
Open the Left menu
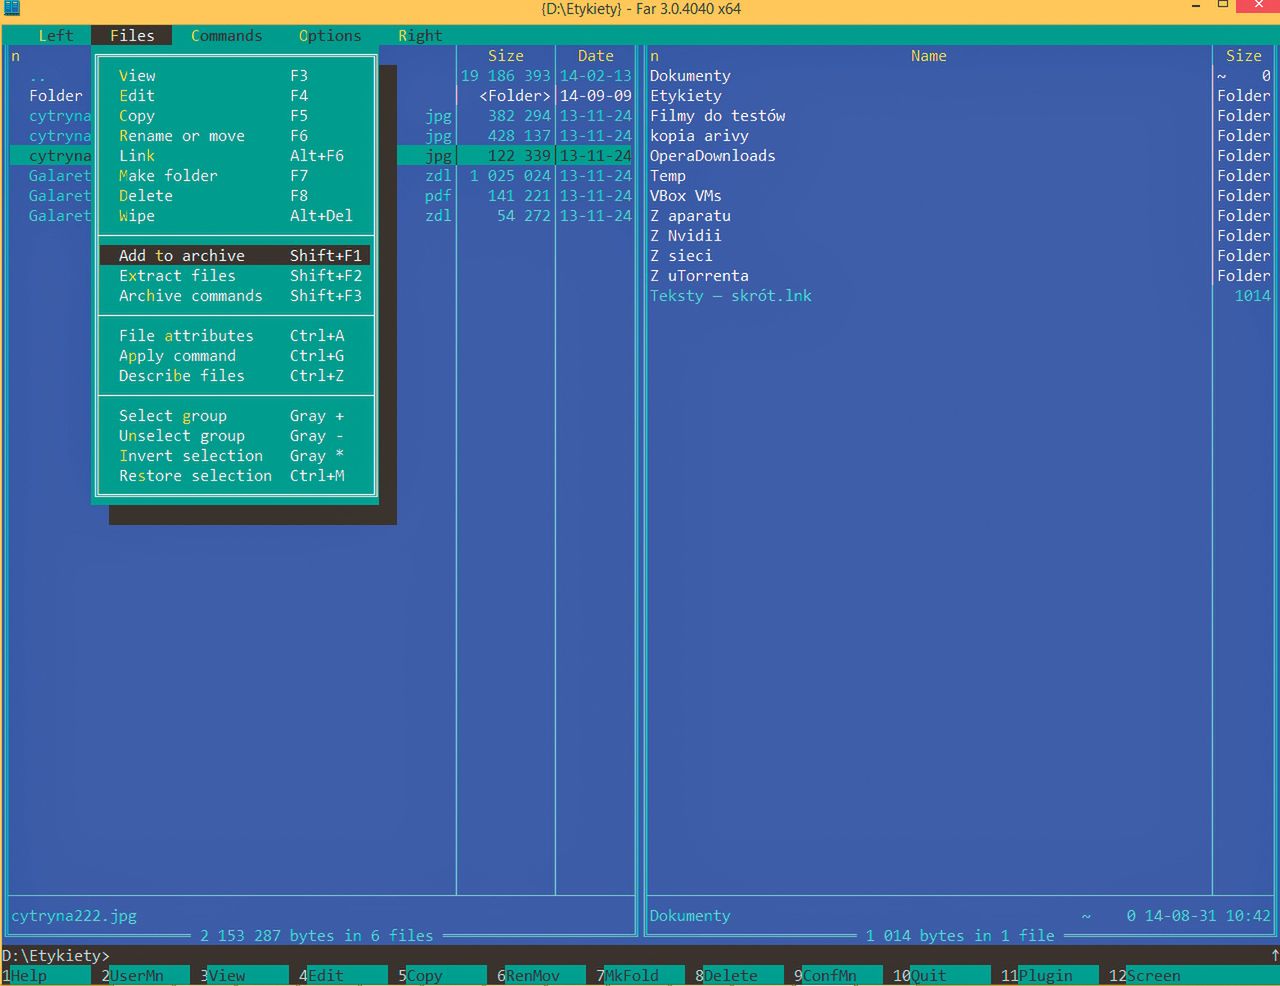tap(56, 35)
